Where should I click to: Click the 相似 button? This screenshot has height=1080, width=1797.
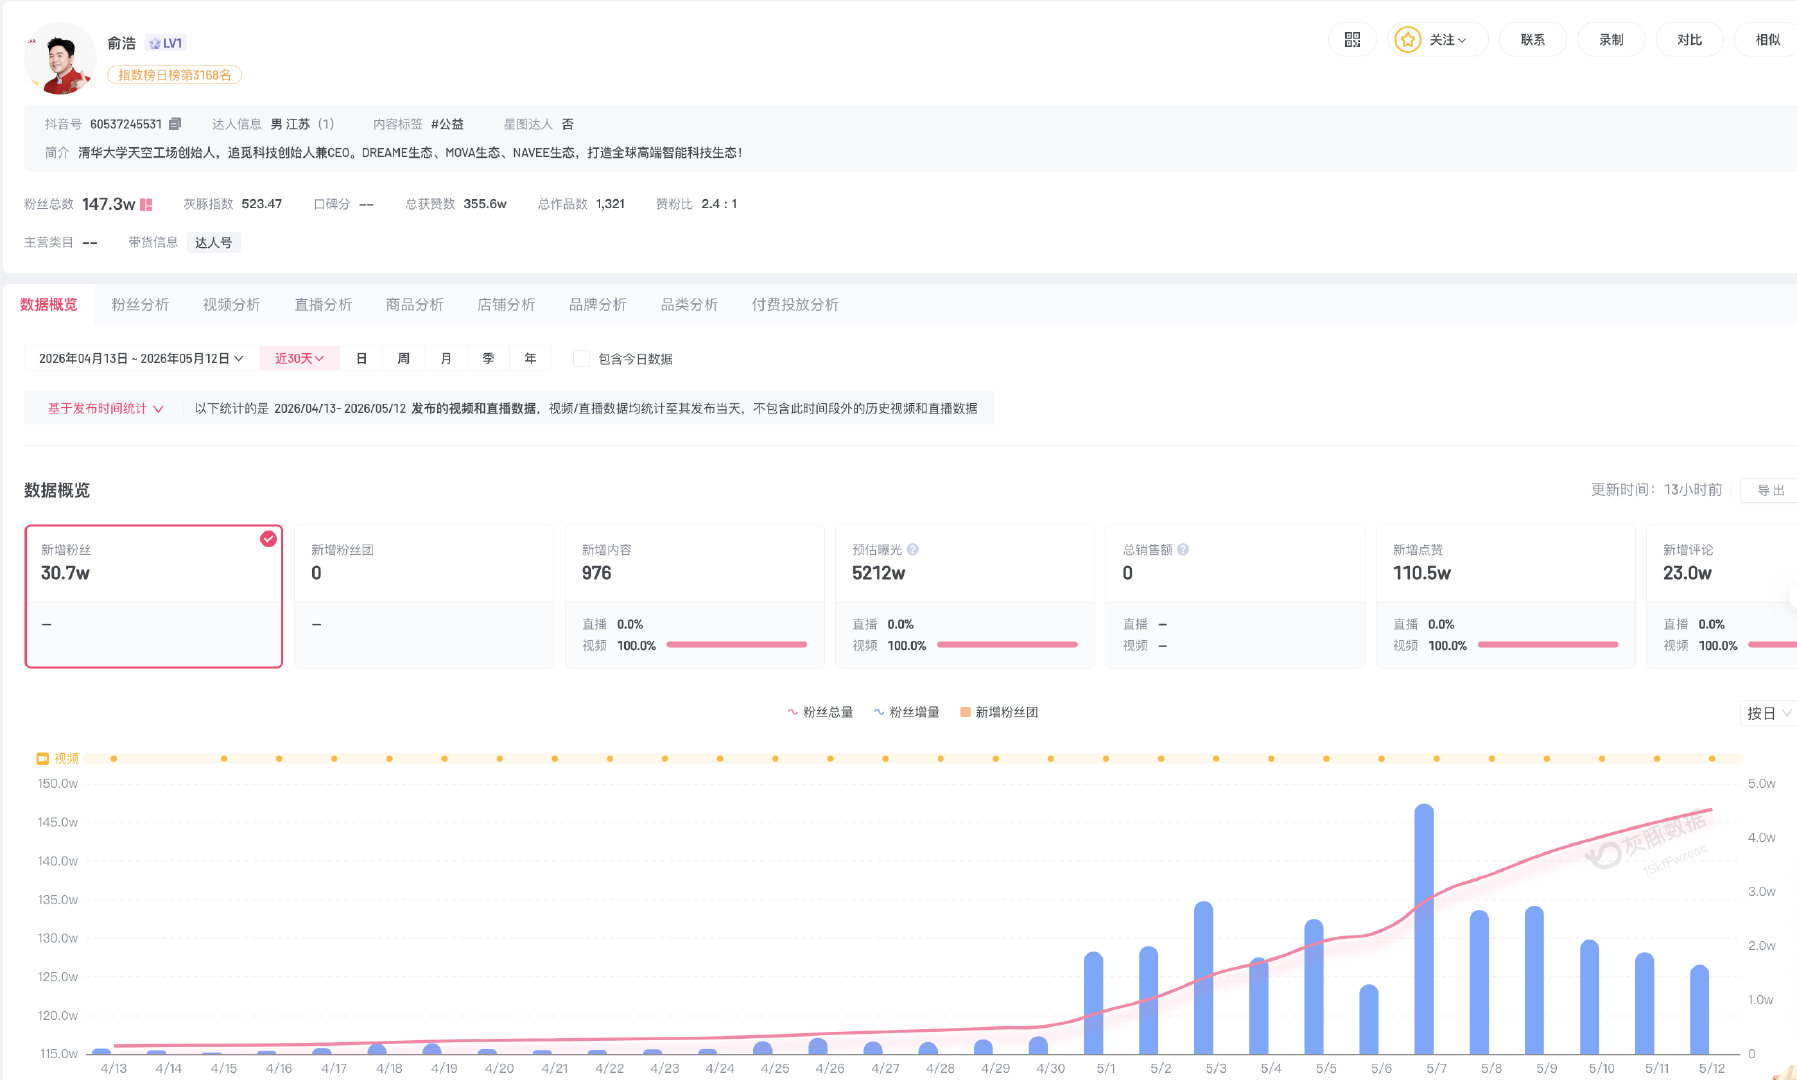point(1767,40)
